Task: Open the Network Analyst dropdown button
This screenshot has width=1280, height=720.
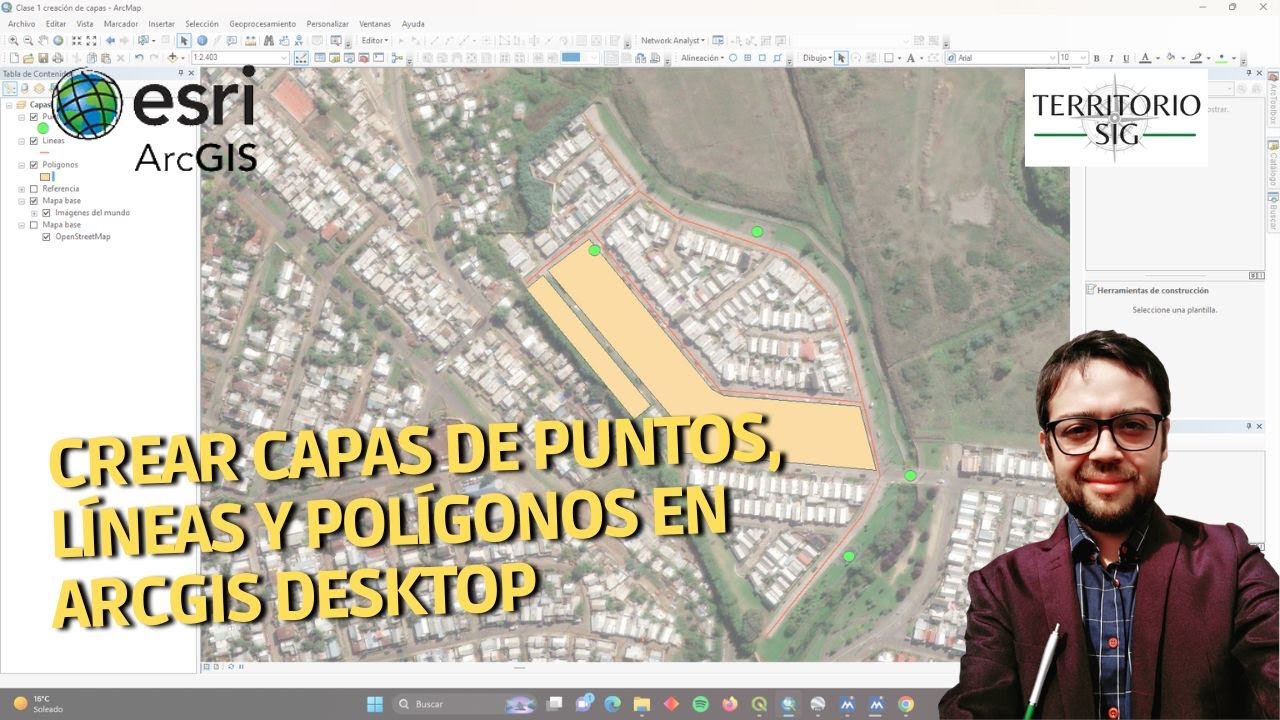Action: [673, 41]
